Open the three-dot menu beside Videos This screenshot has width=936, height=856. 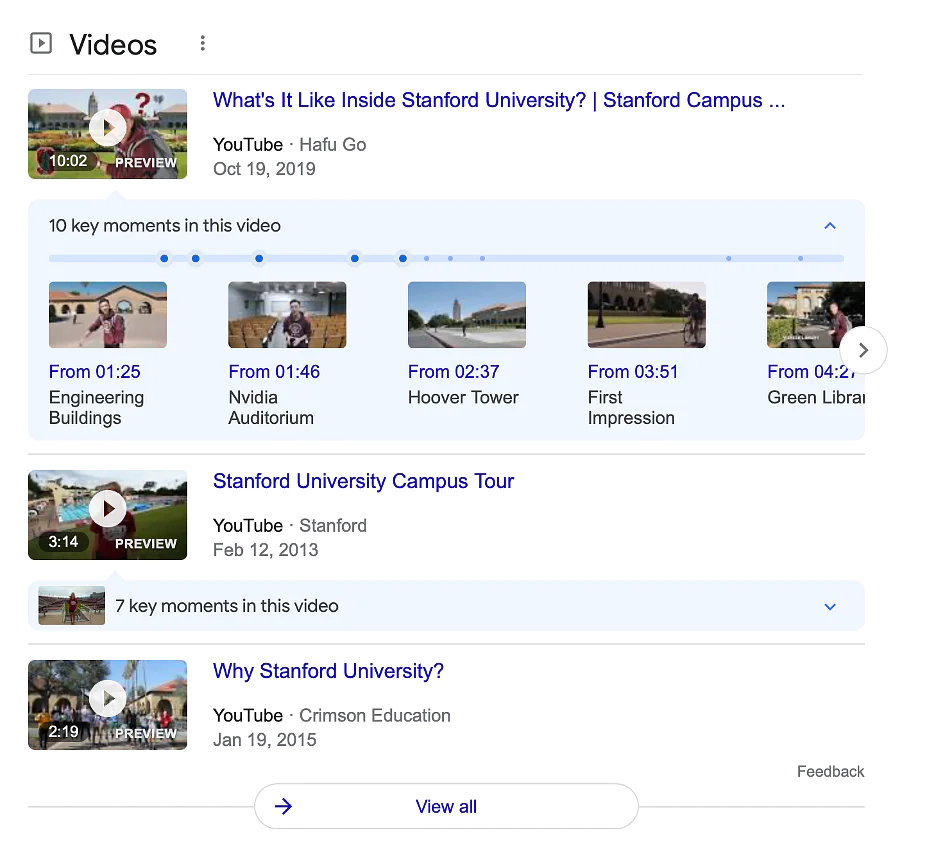(203, 44)
